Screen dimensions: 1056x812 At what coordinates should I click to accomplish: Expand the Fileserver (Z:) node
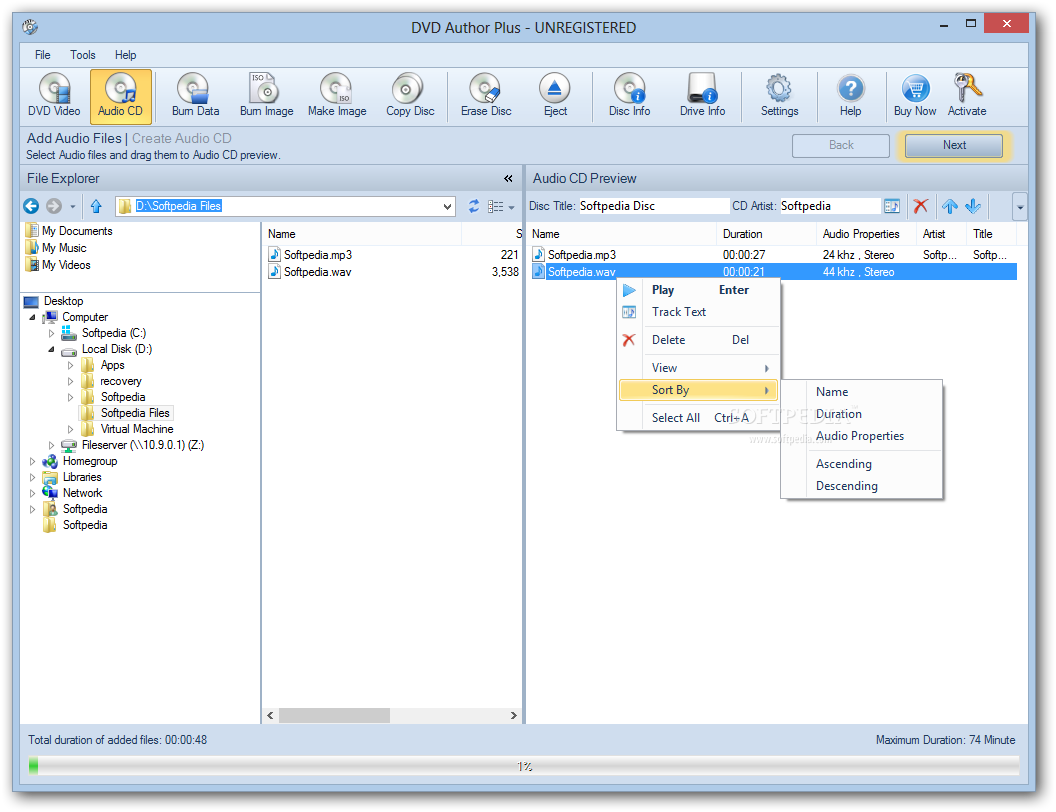(x=51, y=446)
